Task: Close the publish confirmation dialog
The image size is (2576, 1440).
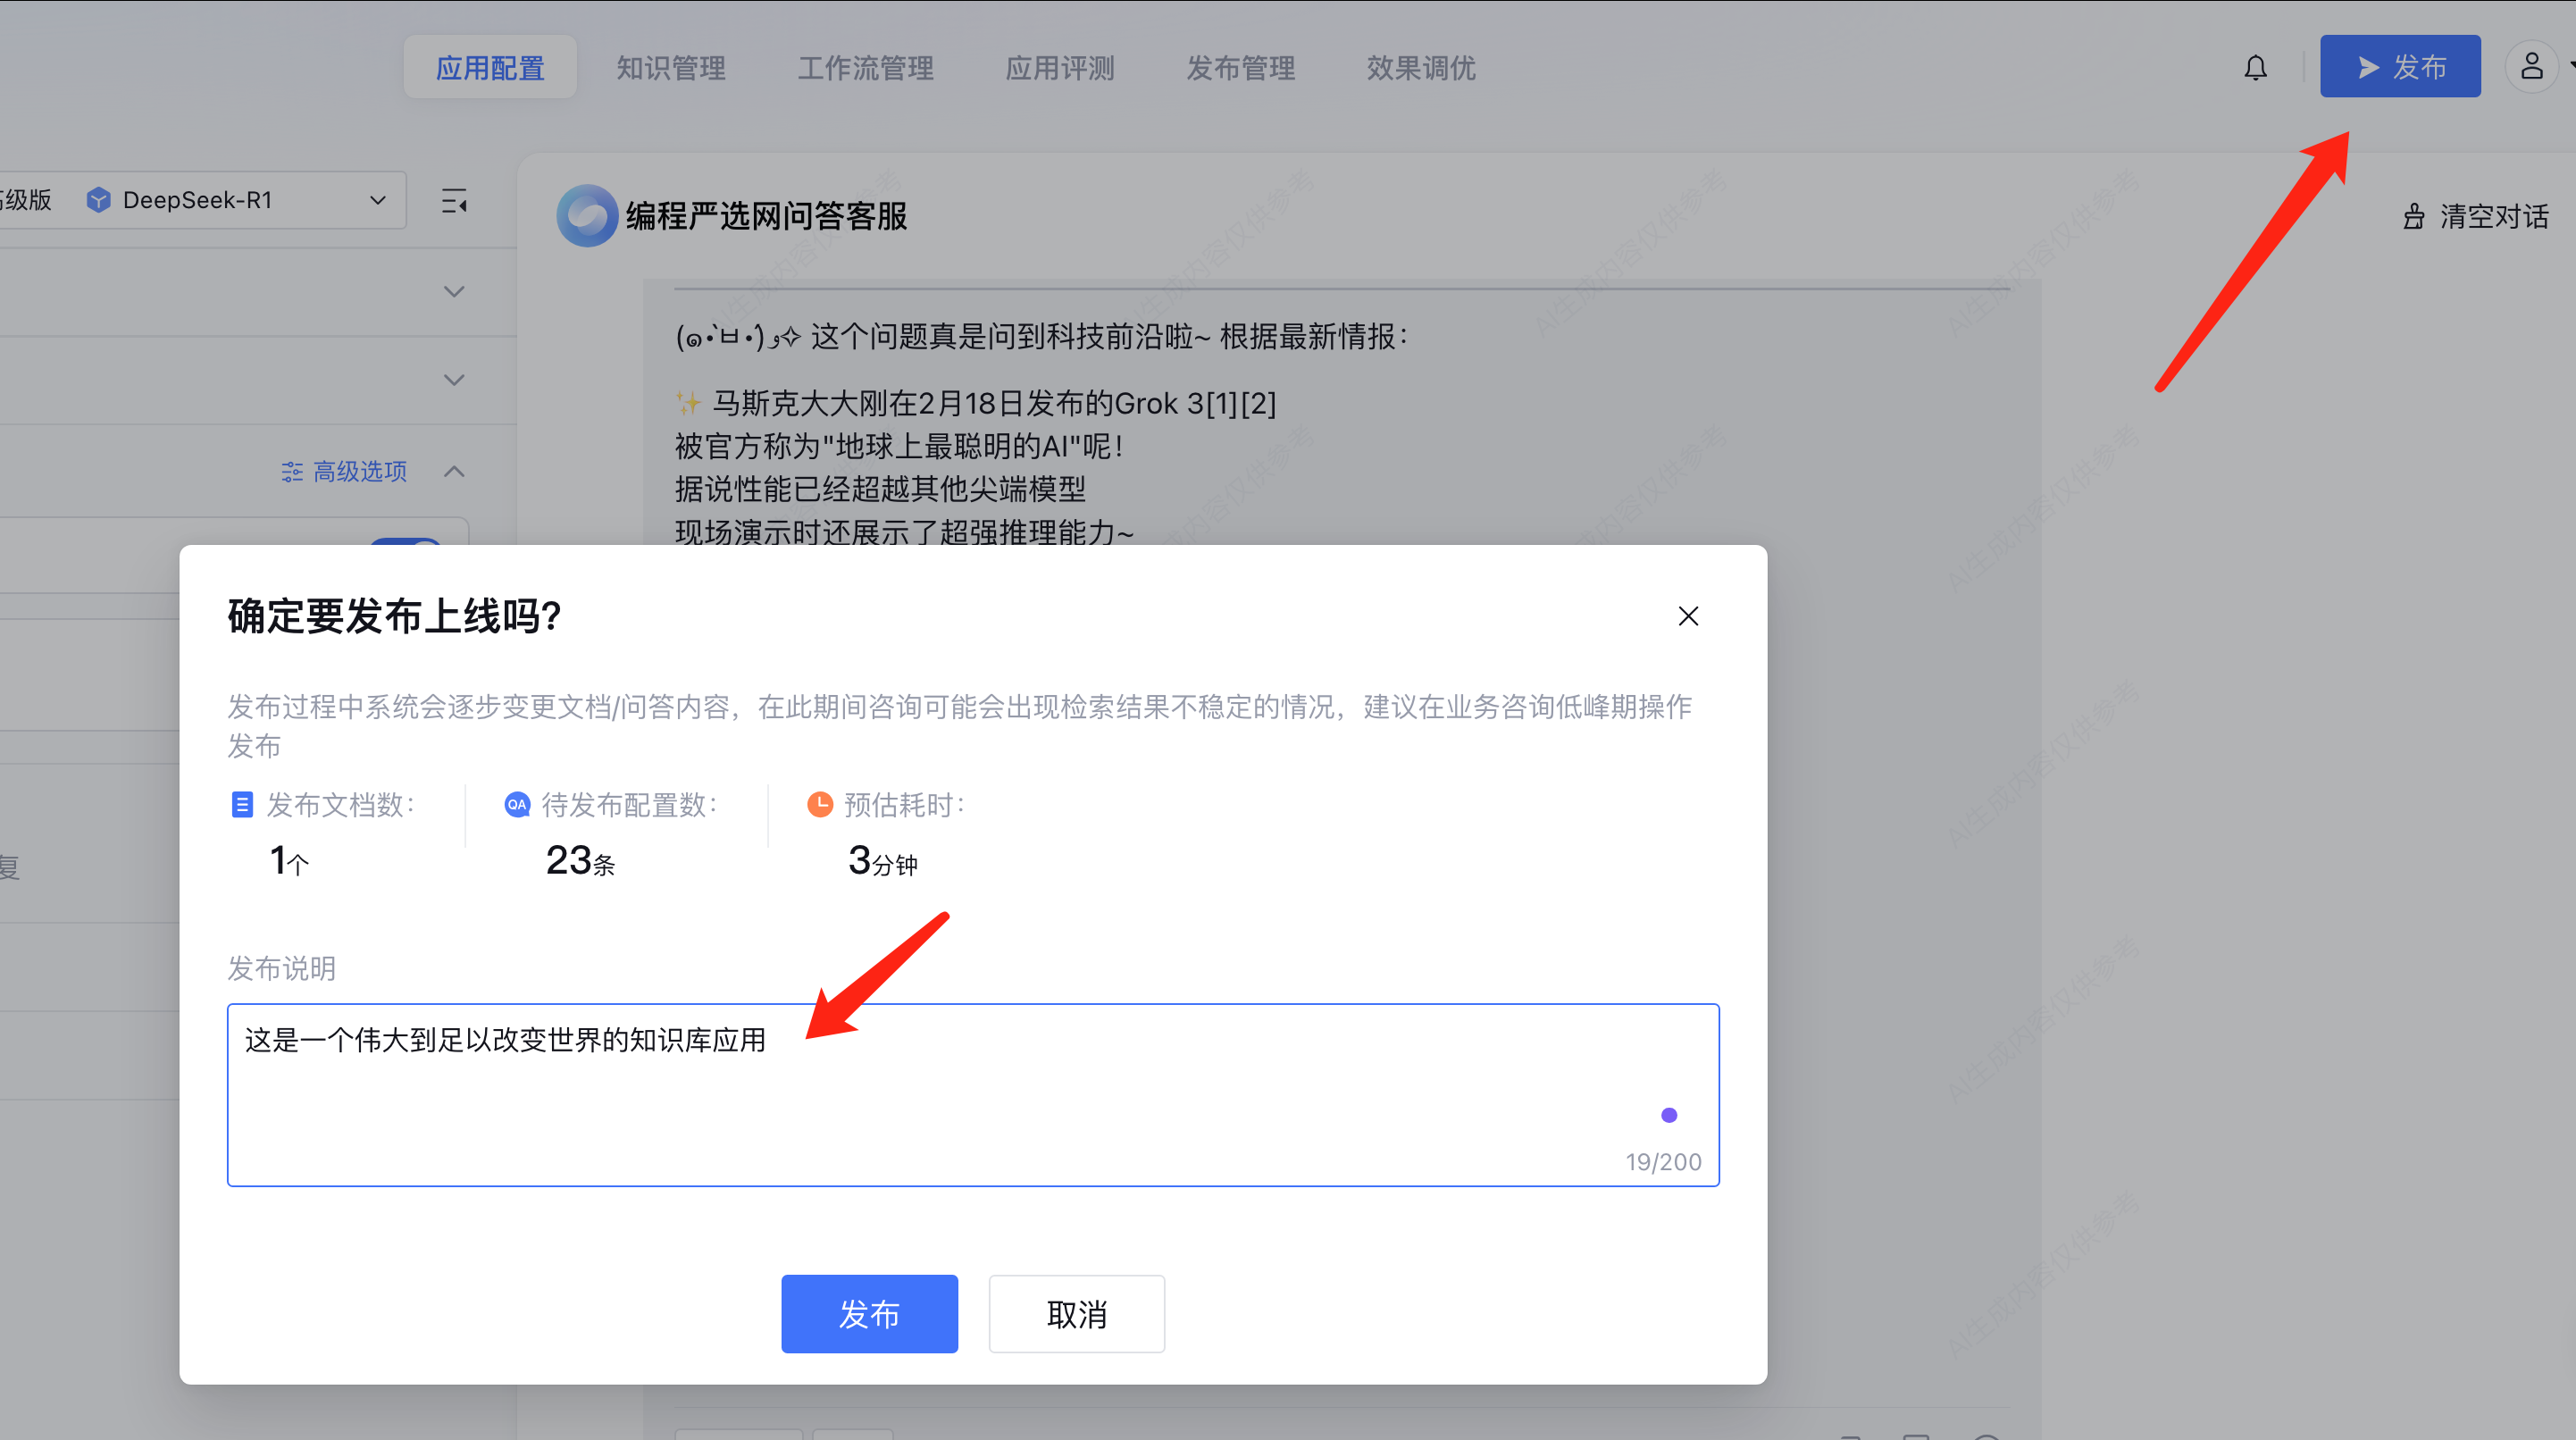Action: click(1688, 616)
